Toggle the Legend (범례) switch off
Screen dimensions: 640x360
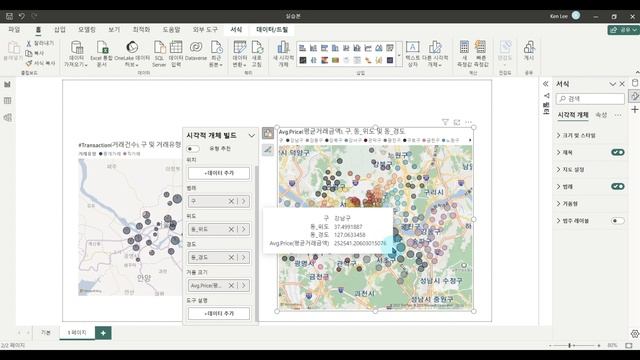618,187
